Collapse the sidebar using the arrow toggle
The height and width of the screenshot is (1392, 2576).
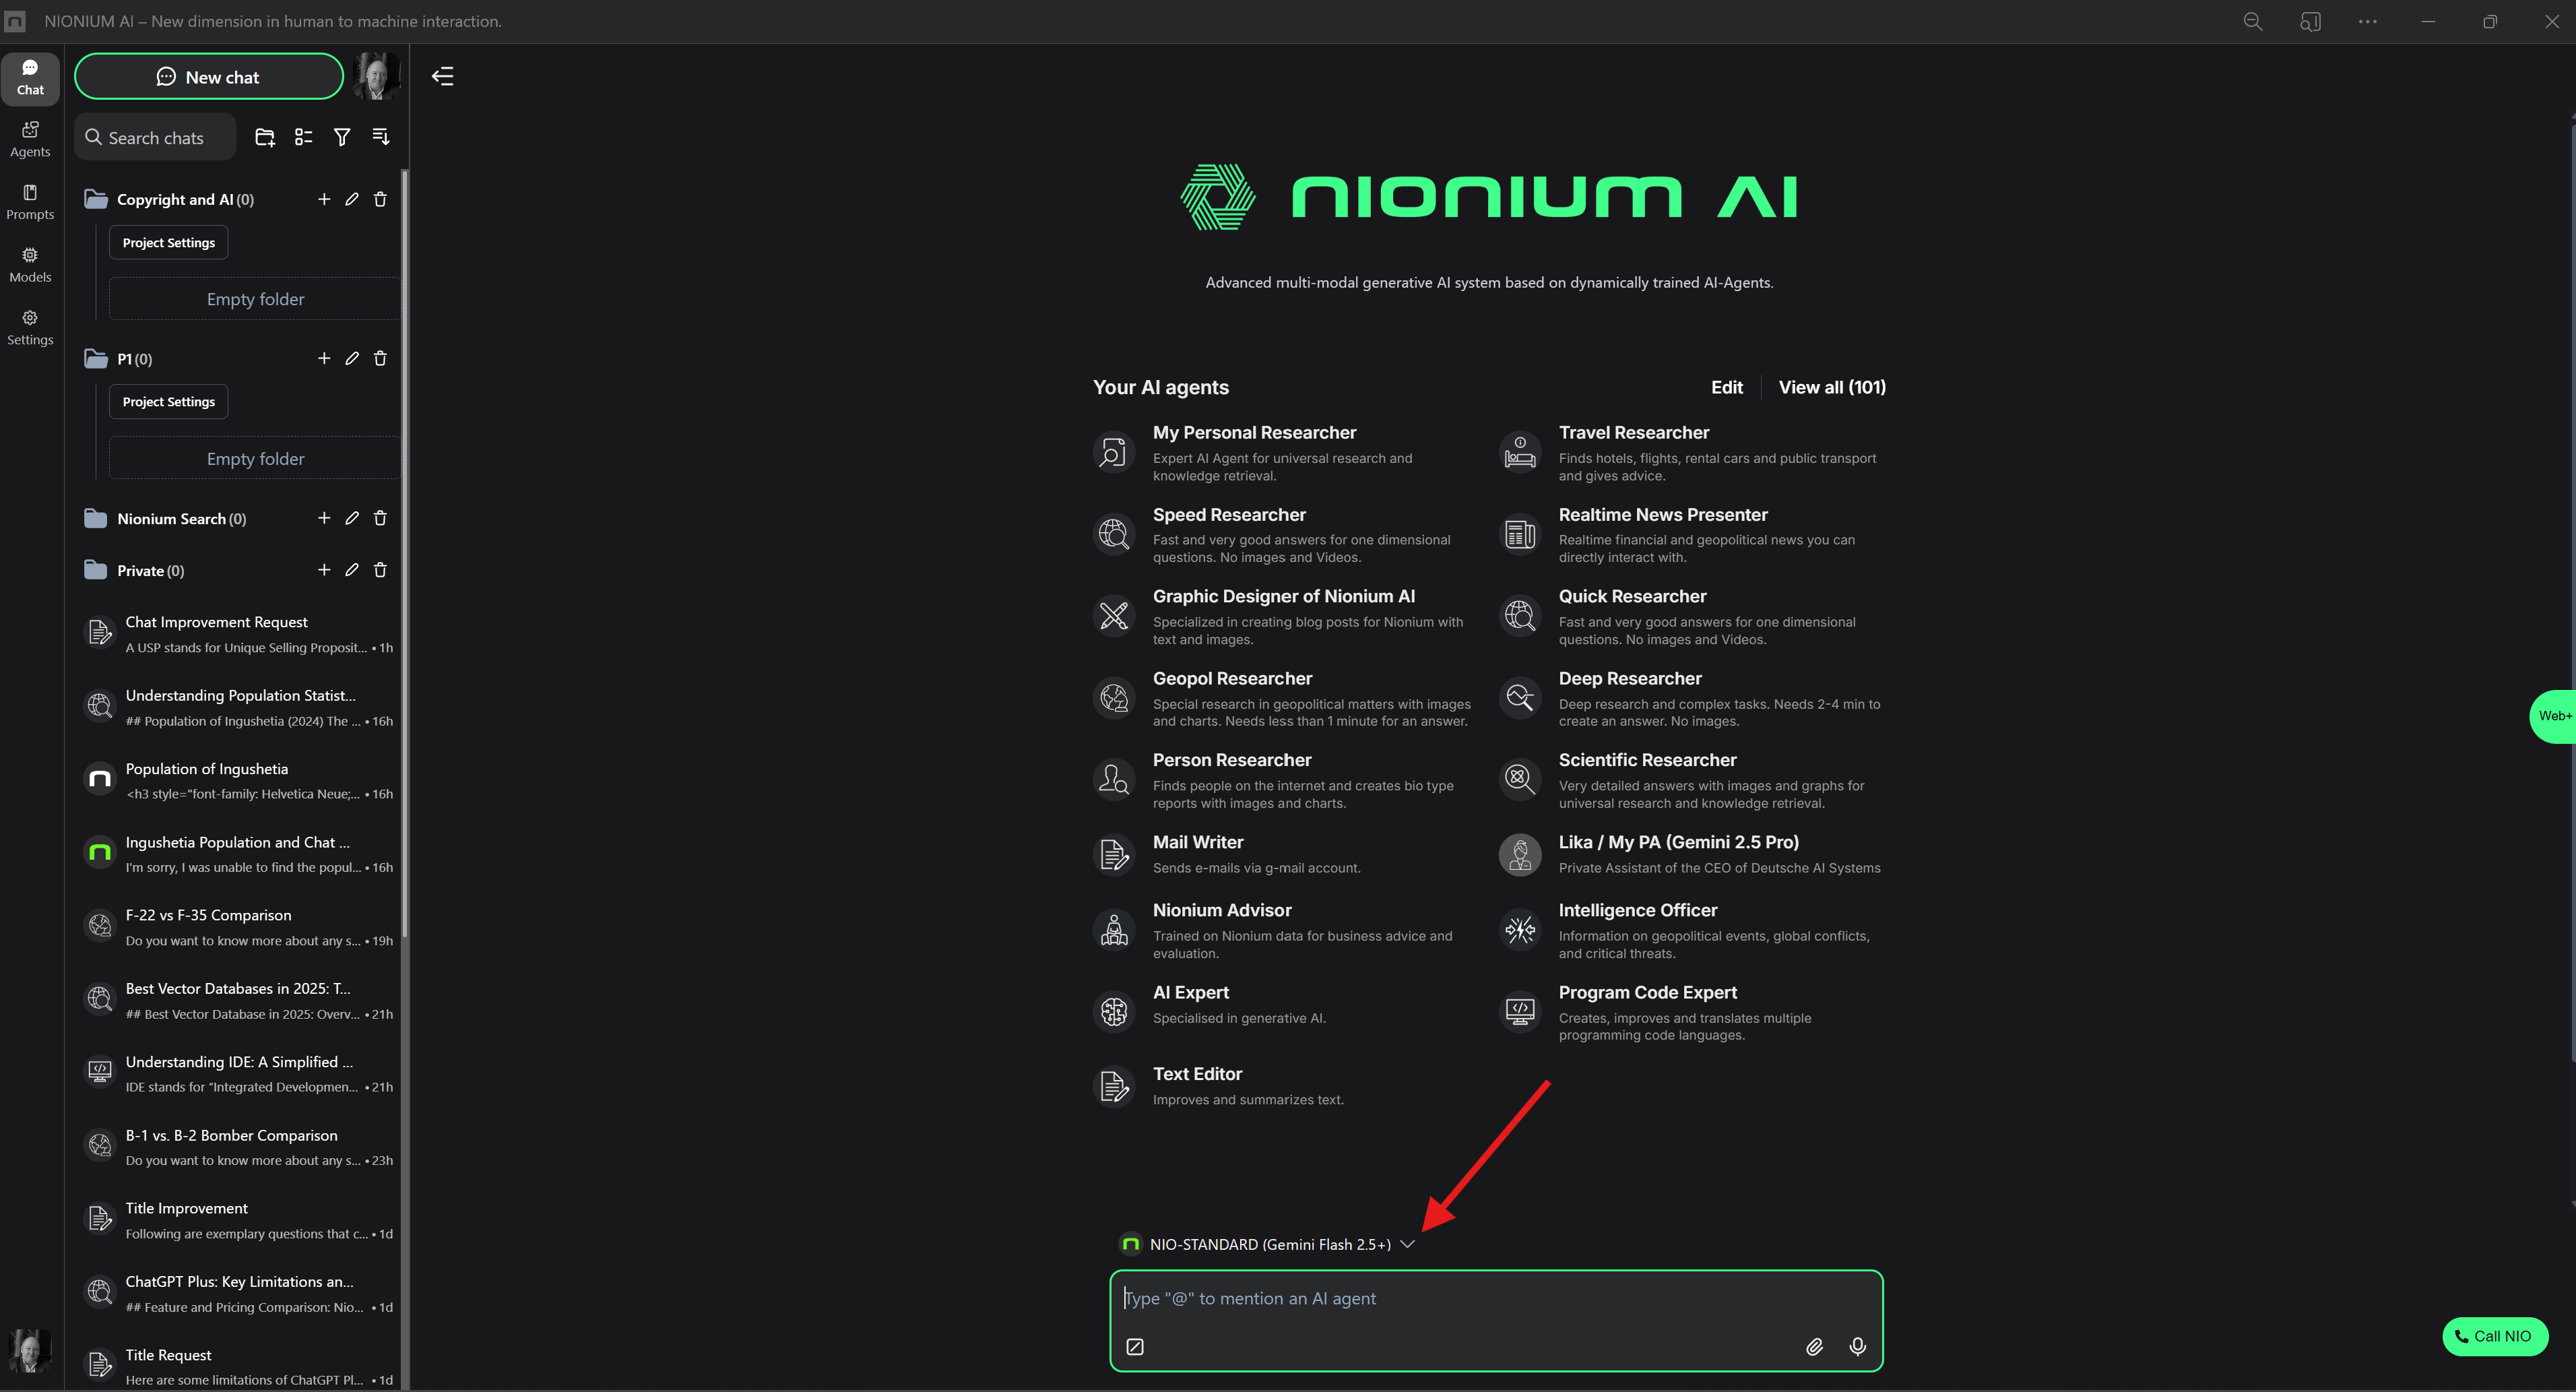point(443,76)
